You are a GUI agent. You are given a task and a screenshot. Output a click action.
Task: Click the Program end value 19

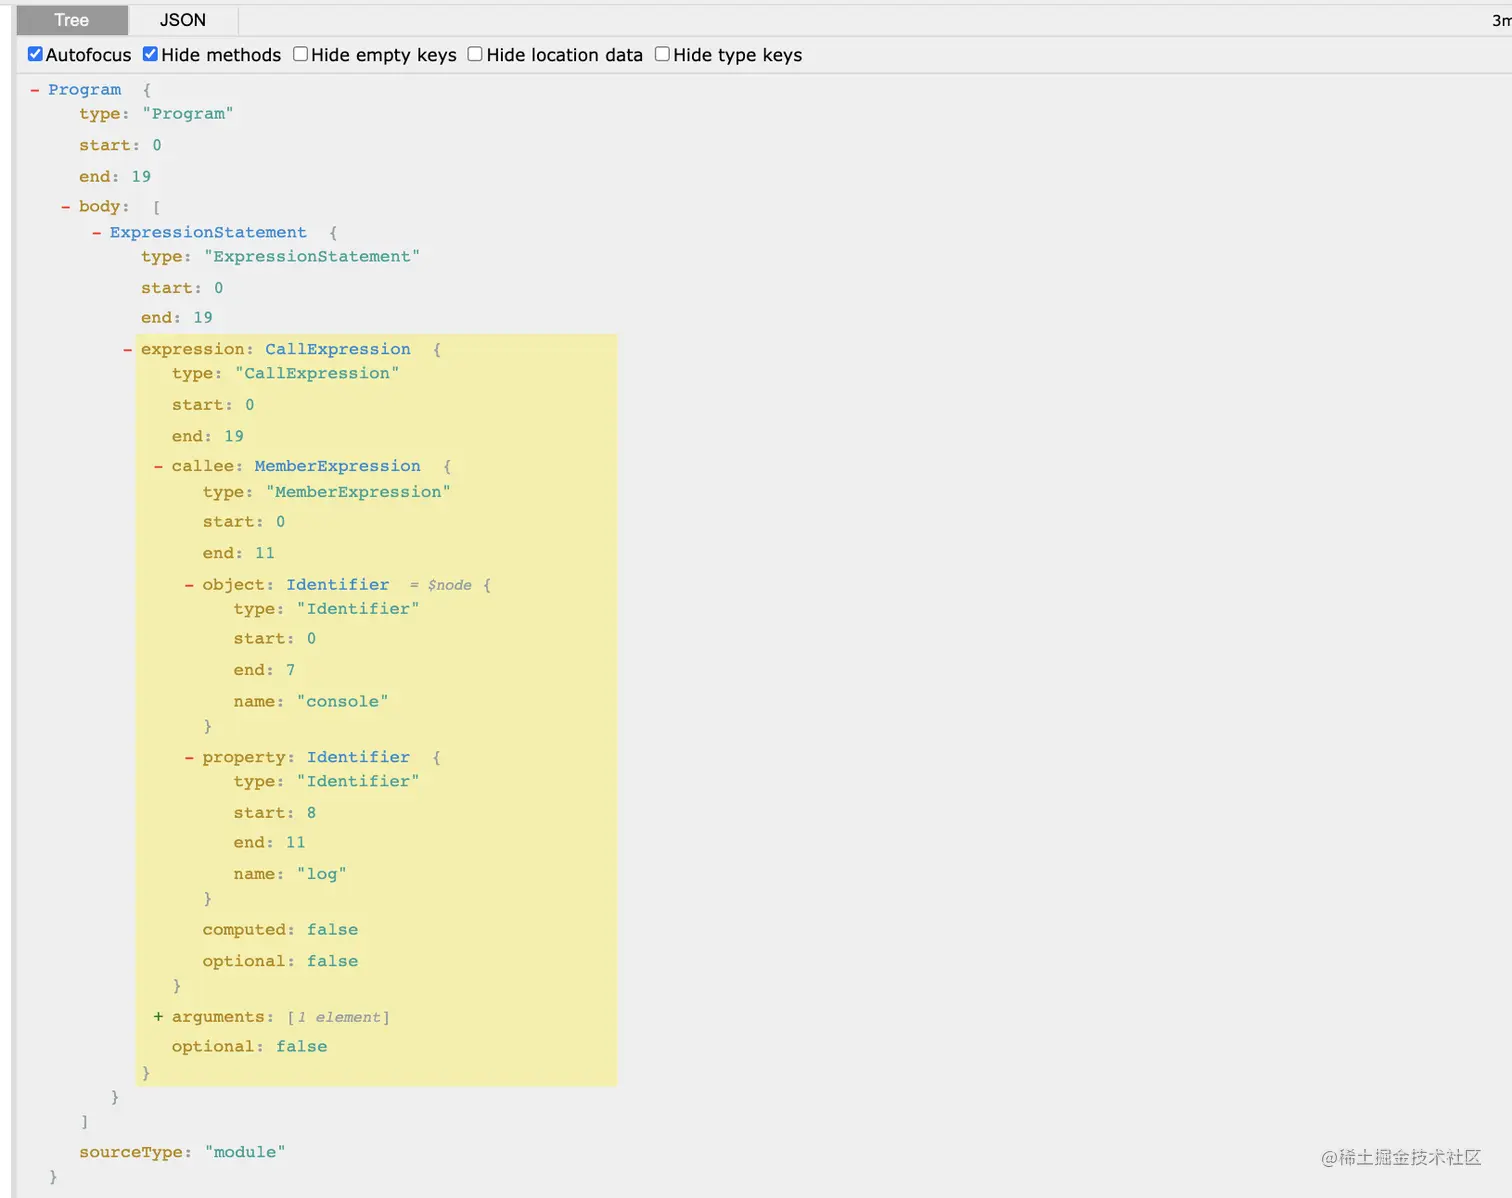141,177
